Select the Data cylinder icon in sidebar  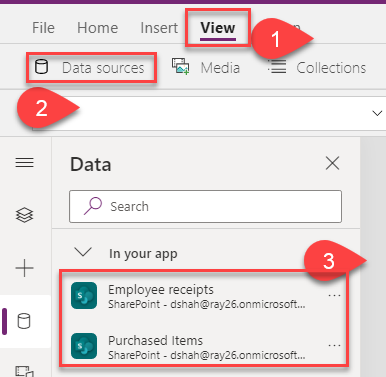(24, 321)
